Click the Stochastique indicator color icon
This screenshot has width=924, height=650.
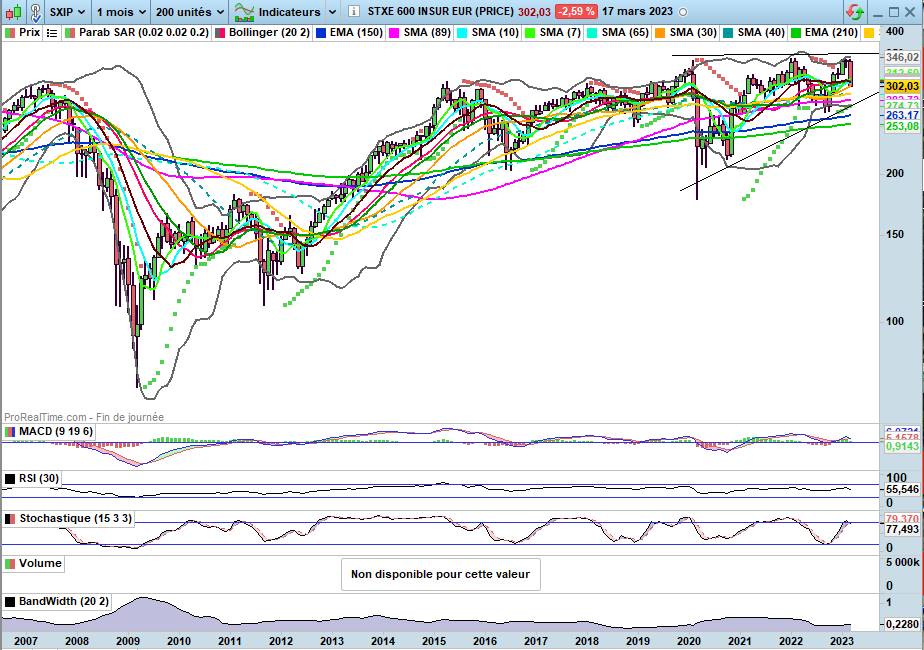click(11, 520)
